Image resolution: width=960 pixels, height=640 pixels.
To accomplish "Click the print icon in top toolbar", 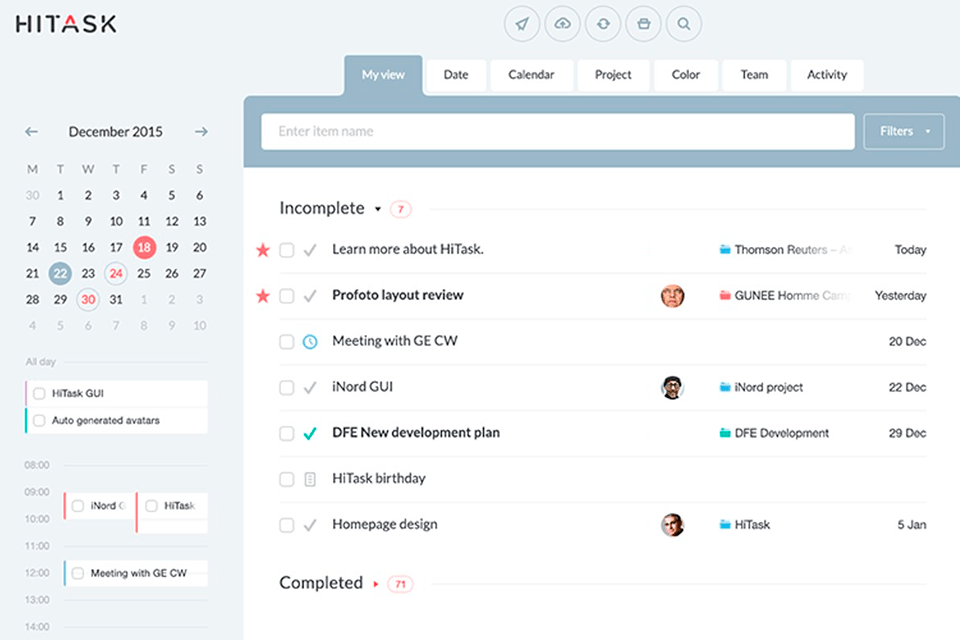I will (x=643, y=24).
